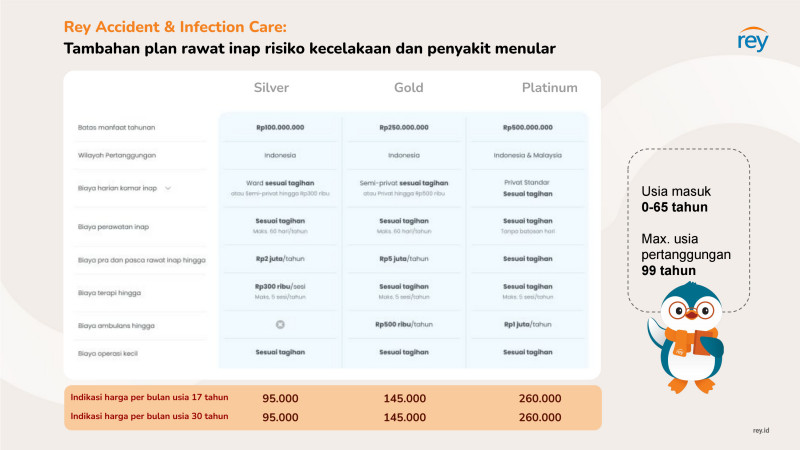Expand the Biaya harian kamar inap chevron
The image size is (800, 450).
[x=168, y=188]
